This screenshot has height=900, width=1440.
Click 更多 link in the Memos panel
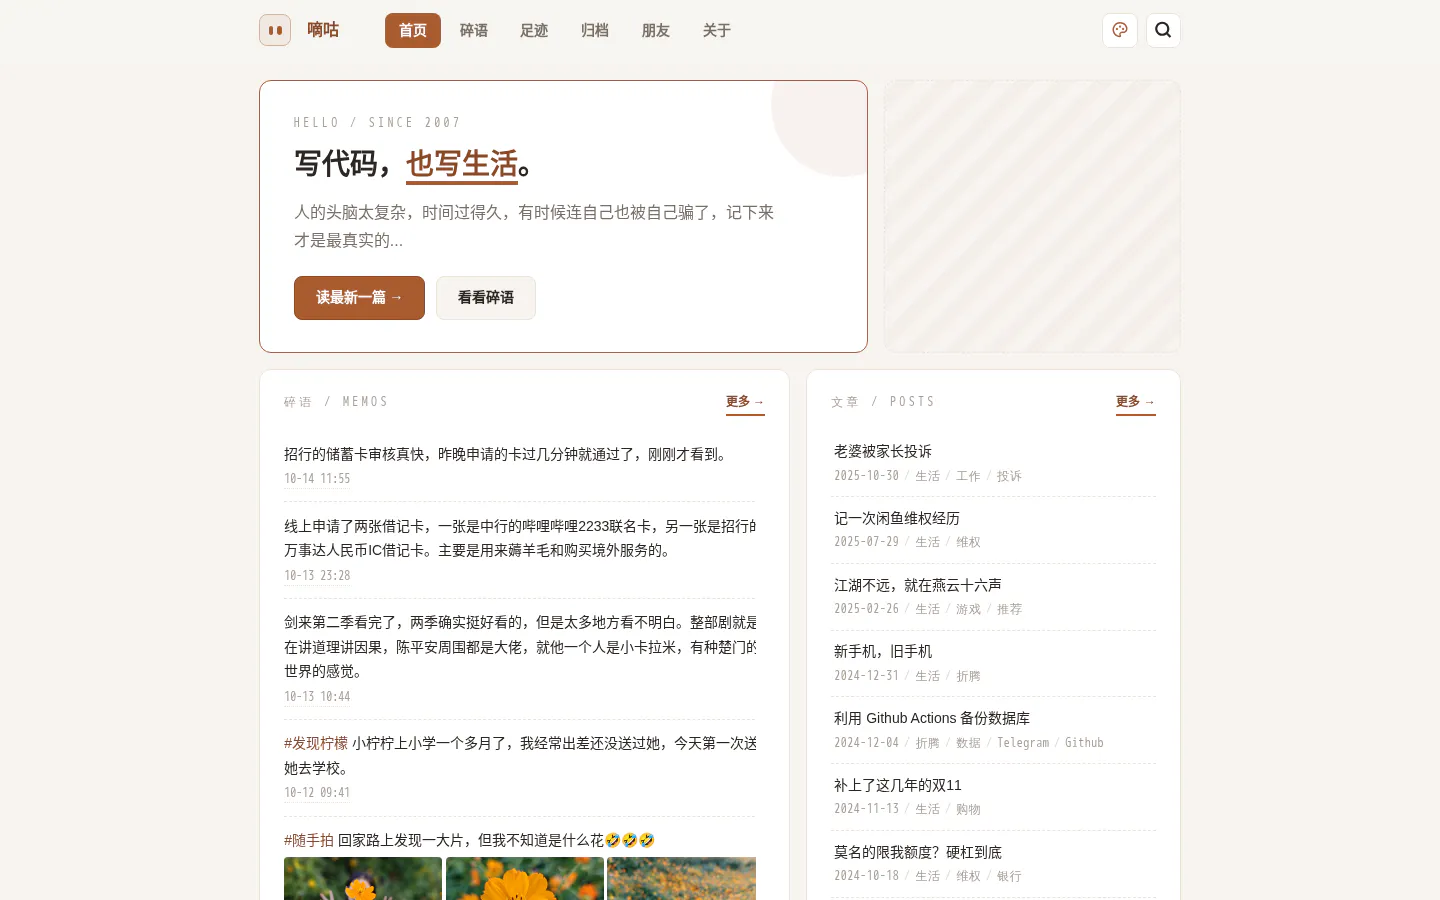(x=745, y=402)
